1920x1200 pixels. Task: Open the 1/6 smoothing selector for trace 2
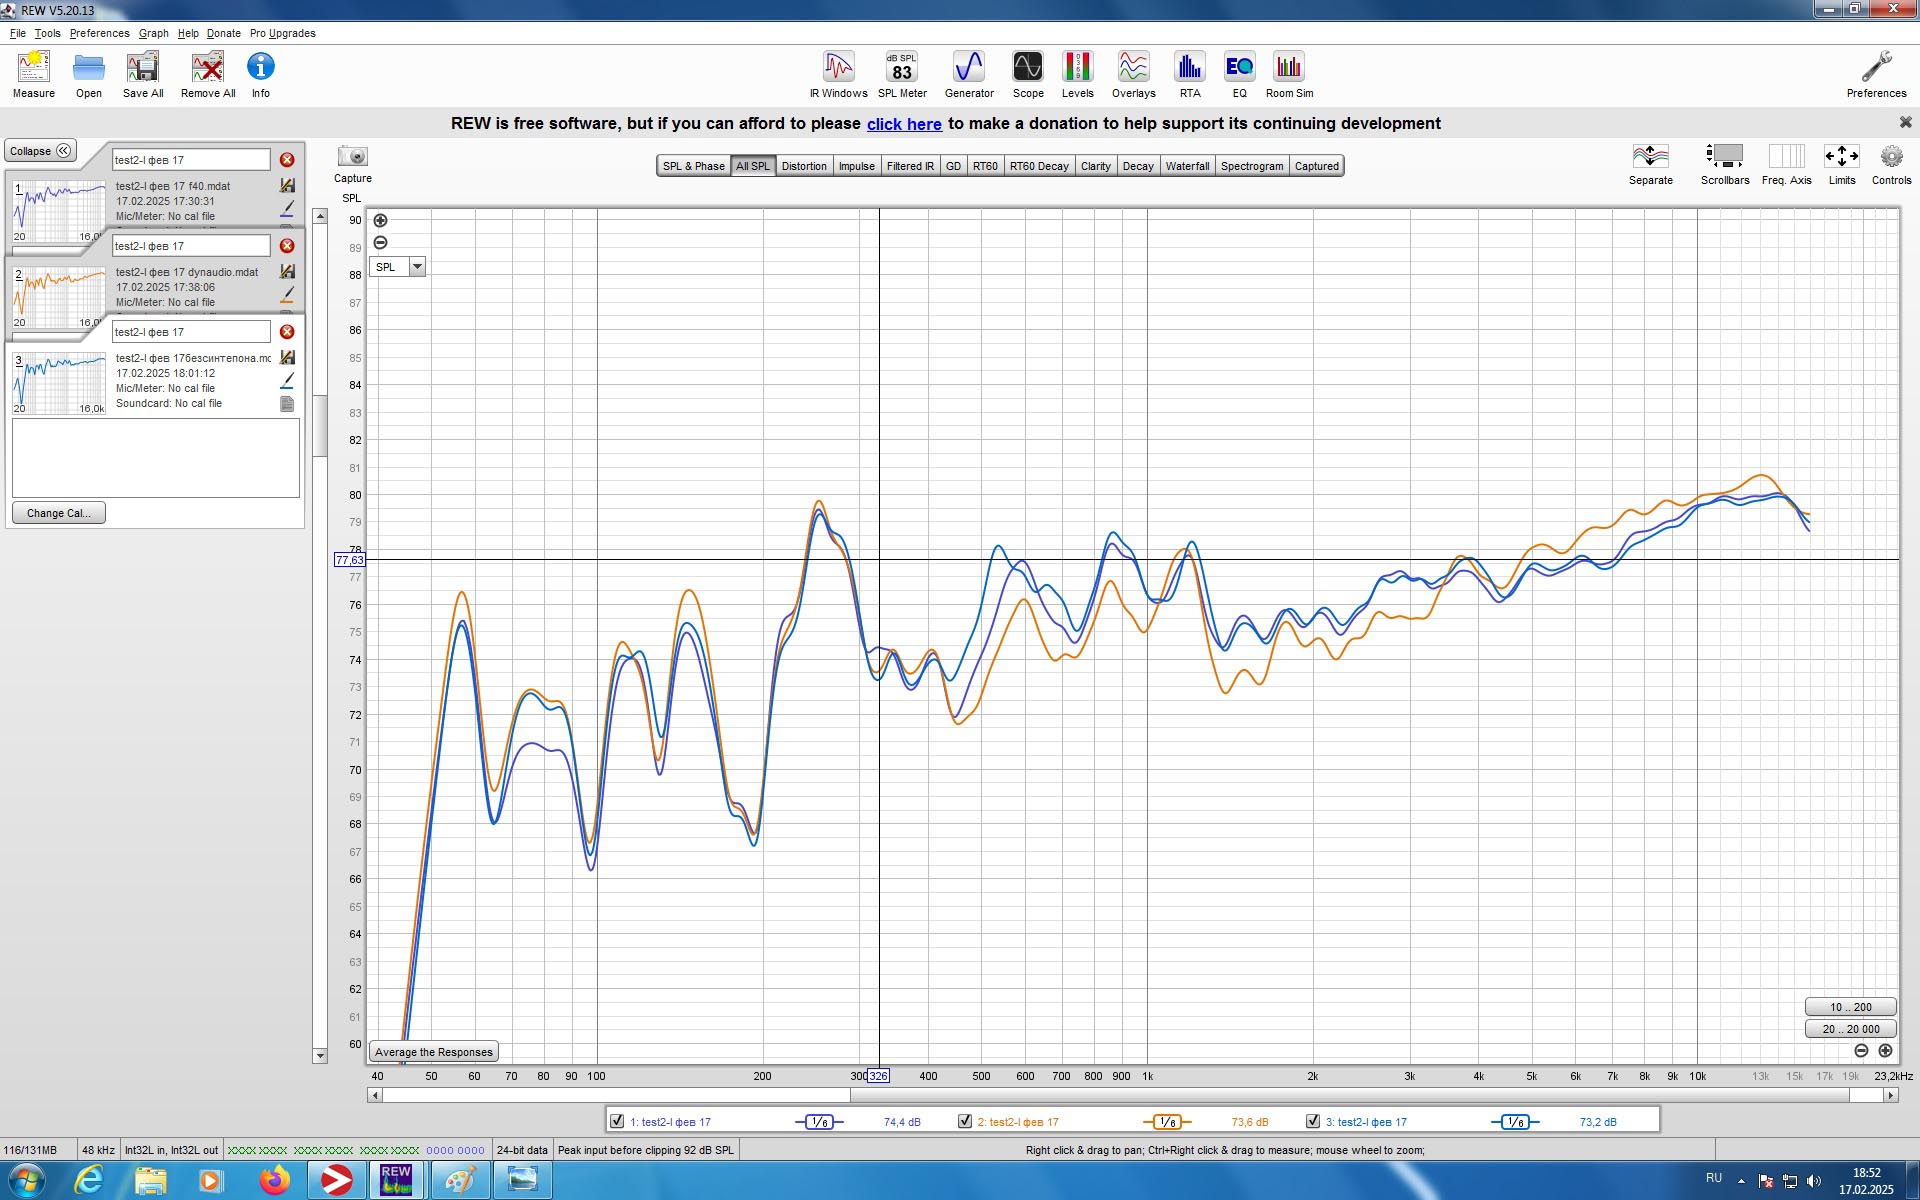click(1166, 1122)
